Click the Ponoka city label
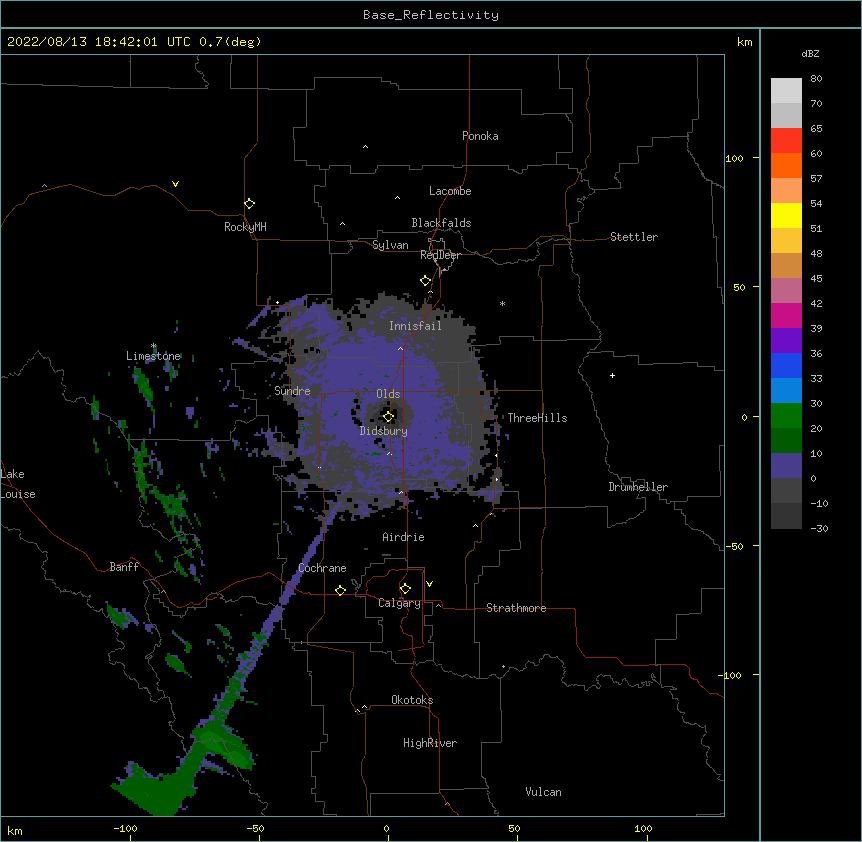This screenshot has height=842, width=862. [x=480, y=136]
